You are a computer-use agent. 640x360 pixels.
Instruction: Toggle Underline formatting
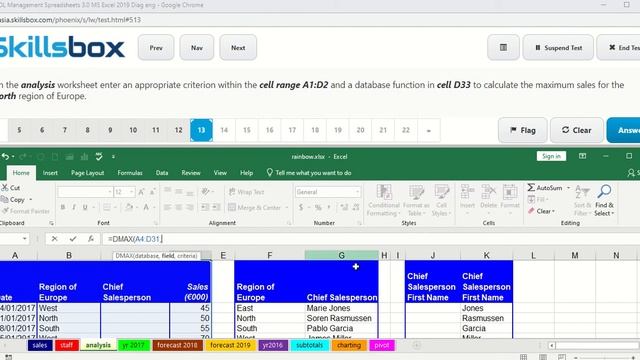(x=85, y=207)
